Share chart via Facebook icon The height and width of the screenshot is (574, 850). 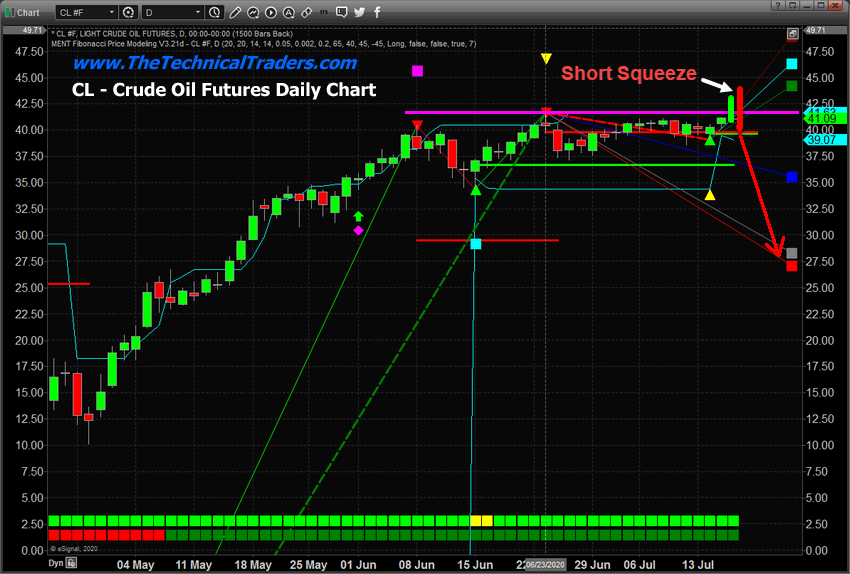tap(377, 12)
